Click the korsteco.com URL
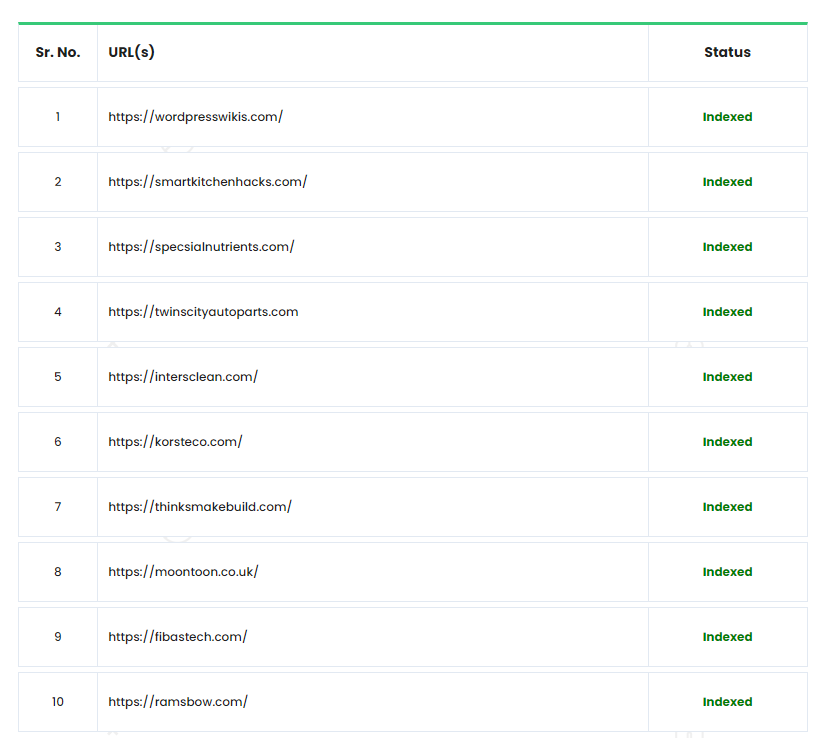The width and height of the screenshot is (815, 738). pos(175,442)
